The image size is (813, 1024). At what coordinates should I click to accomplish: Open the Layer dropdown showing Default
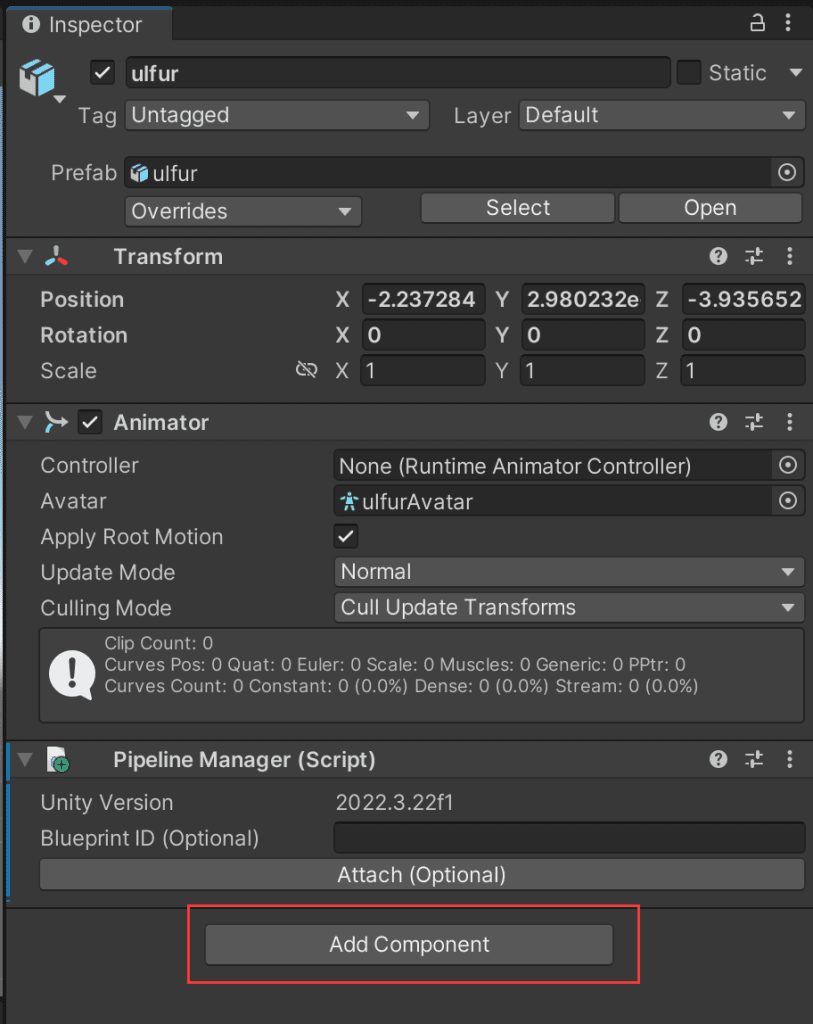[x=661, y=116]
